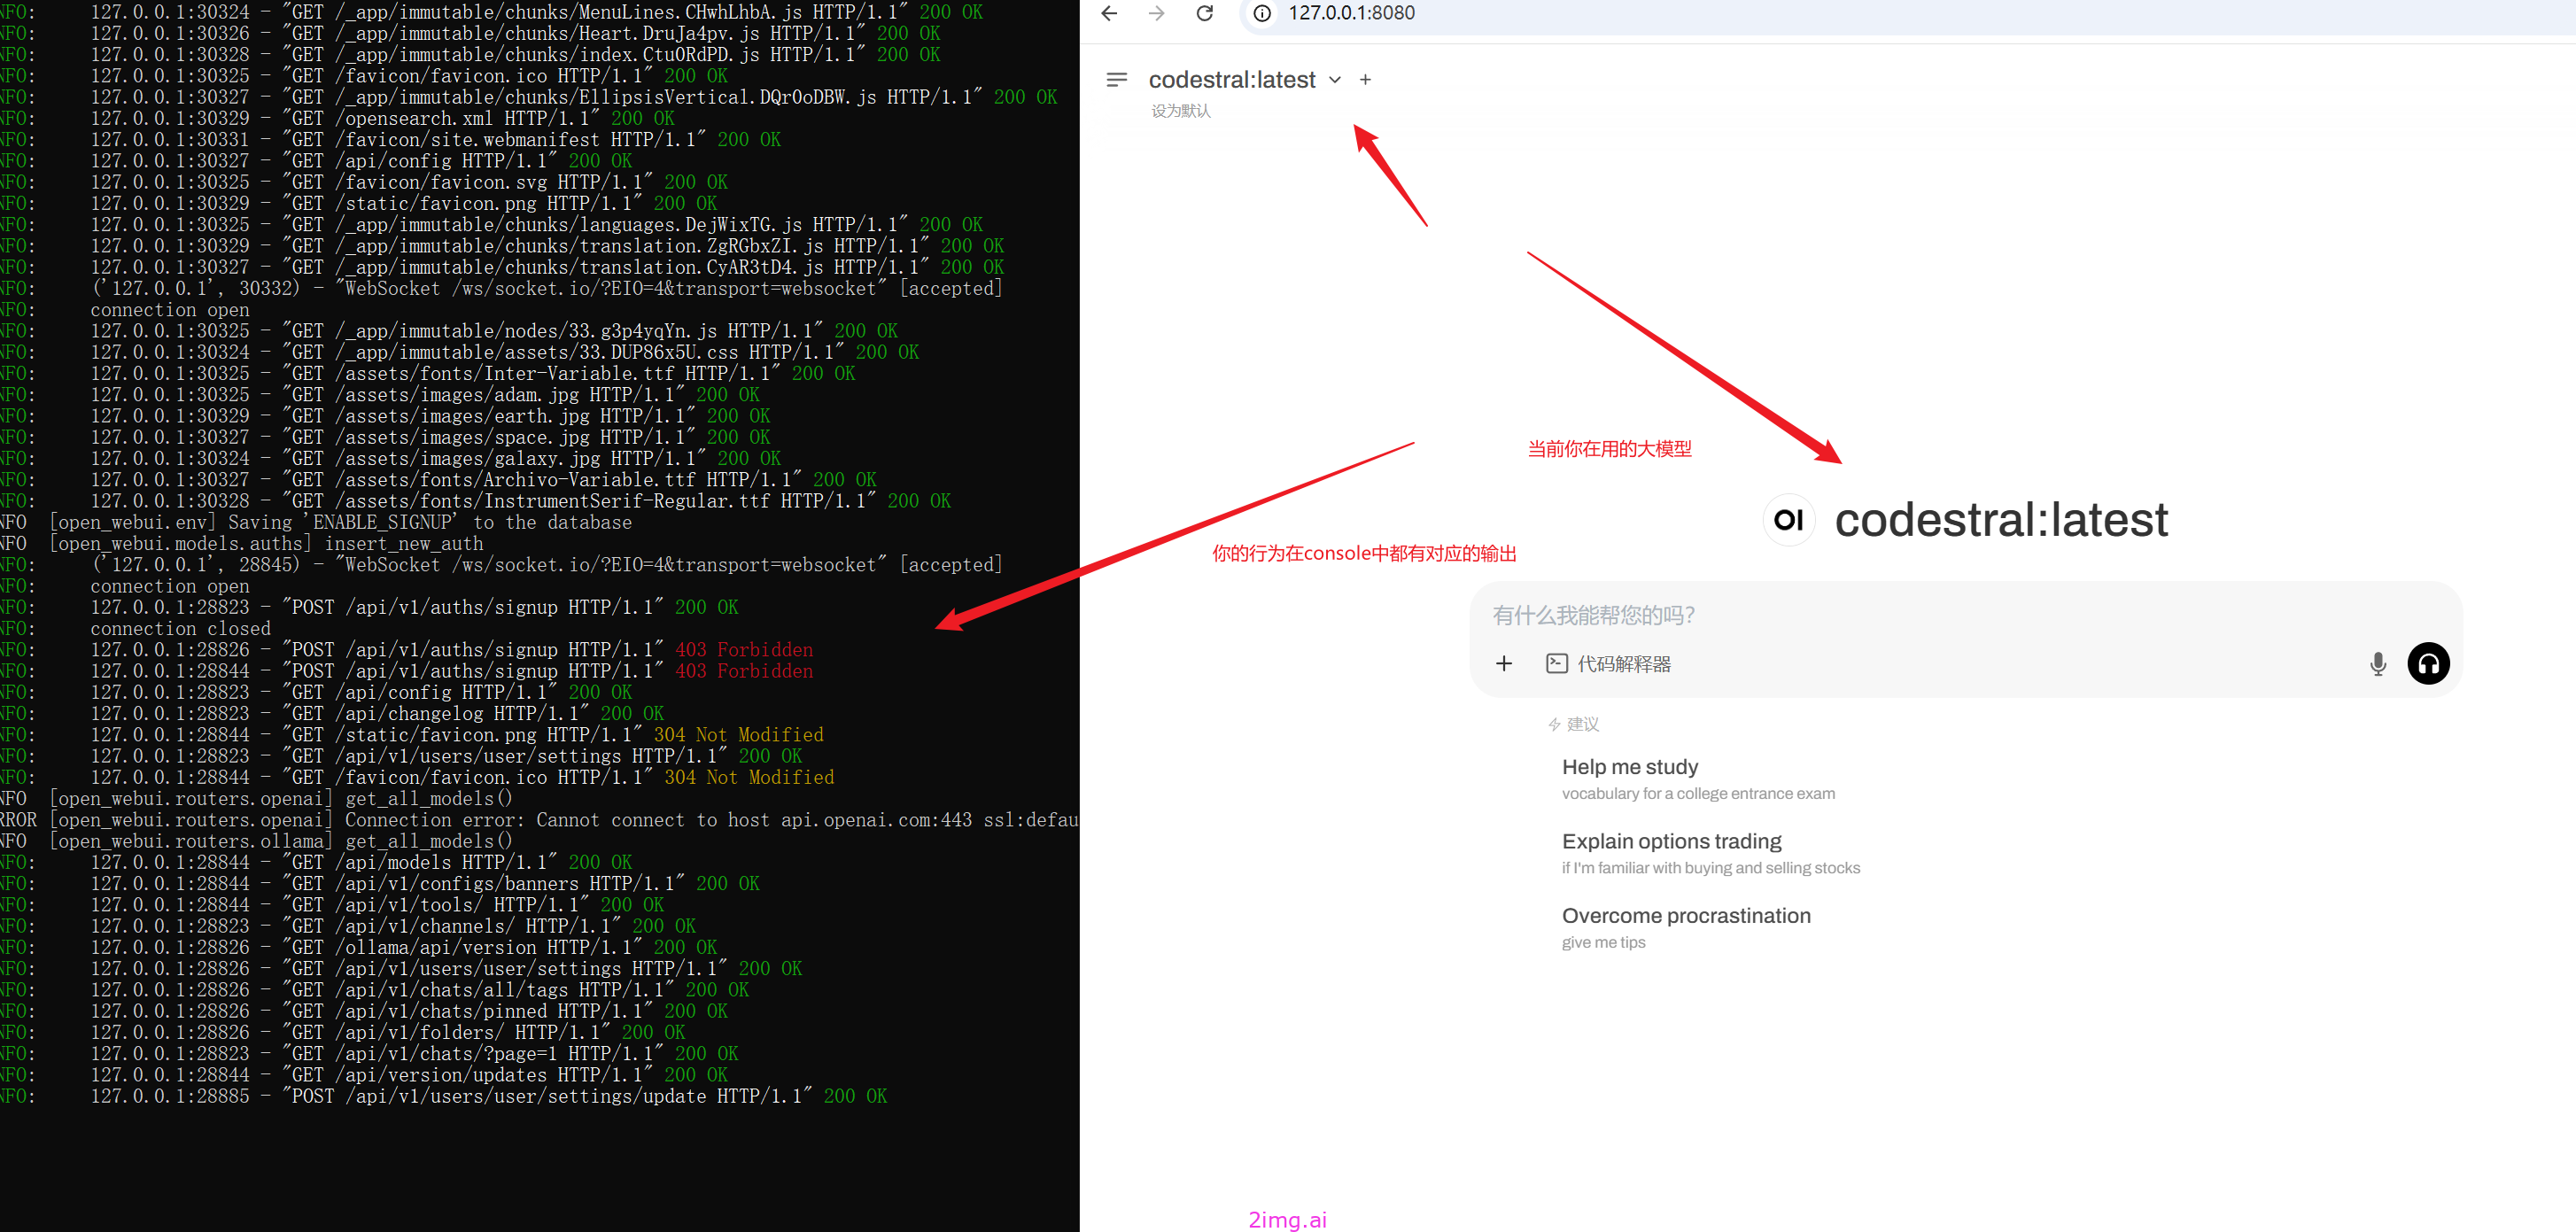Viewport: 2576px width, 1232px height.
Task: Reload the page with the refresh icon
Action: 1205,13
